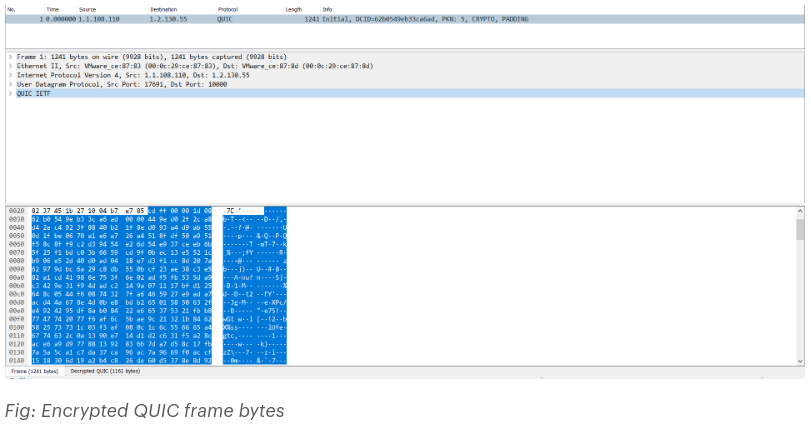Image resolution: width=811 pixels, height=430 pixels.
Task: Click the hex pane scroll down arrow
Action: (800, 361)
